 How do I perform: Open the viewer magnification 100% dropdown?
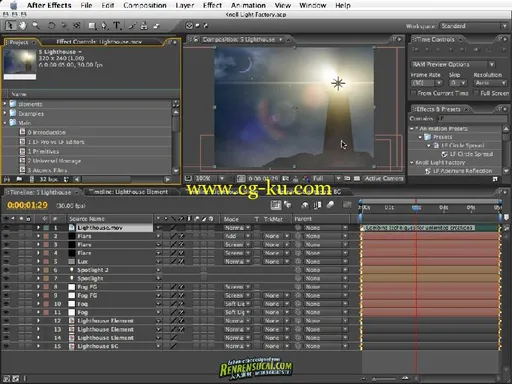pos(209,179)
